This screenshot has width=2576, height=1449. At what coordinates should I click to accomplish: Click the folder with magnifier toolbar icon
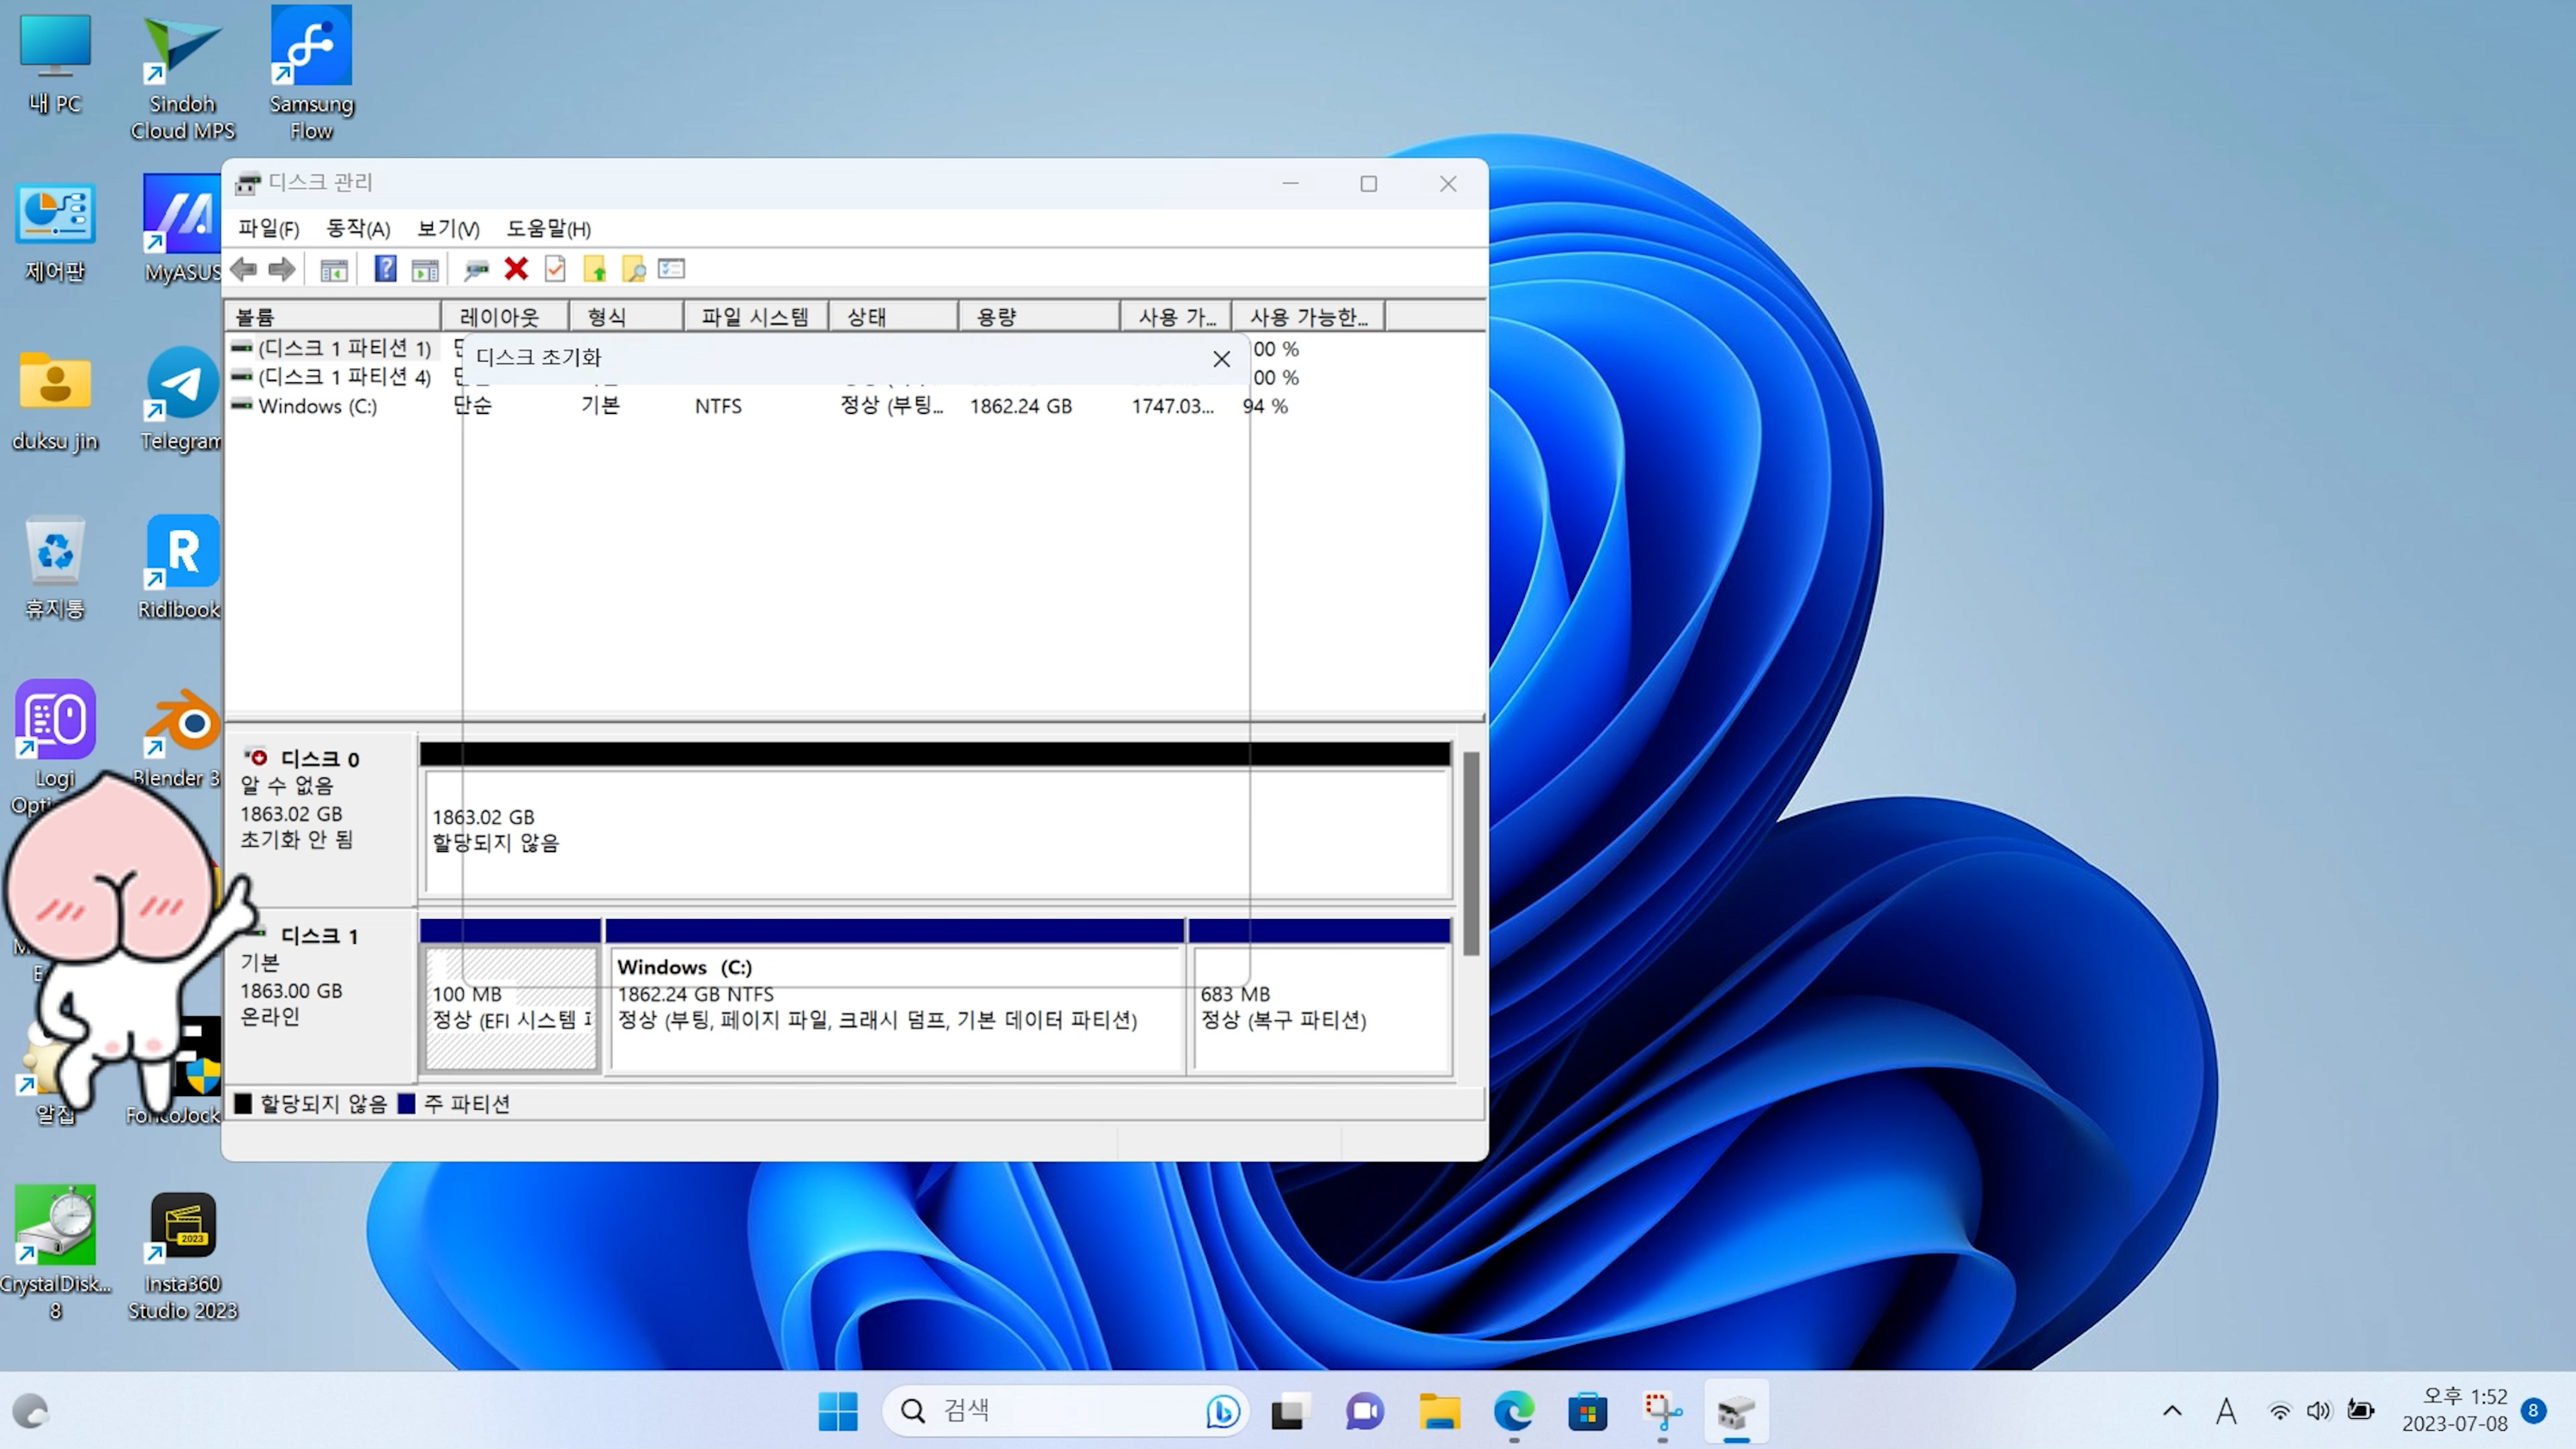[x=633, y=269]
